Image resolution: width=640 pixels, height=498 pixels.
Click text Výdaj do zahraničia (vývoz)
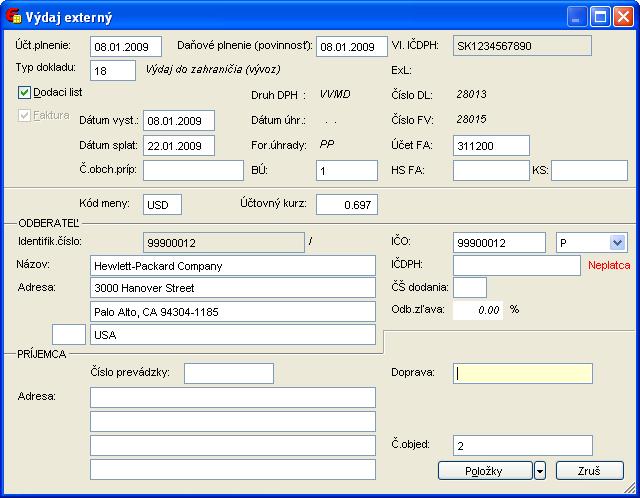click(213, 69)
